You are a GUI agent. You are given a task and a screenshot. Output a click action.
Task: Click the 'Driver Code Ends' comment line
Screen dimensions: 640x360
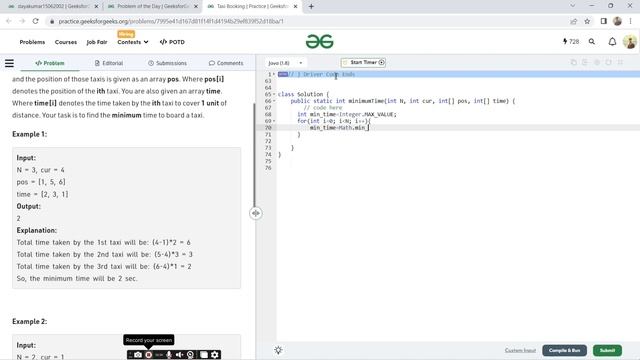click(x=322, y=74)
